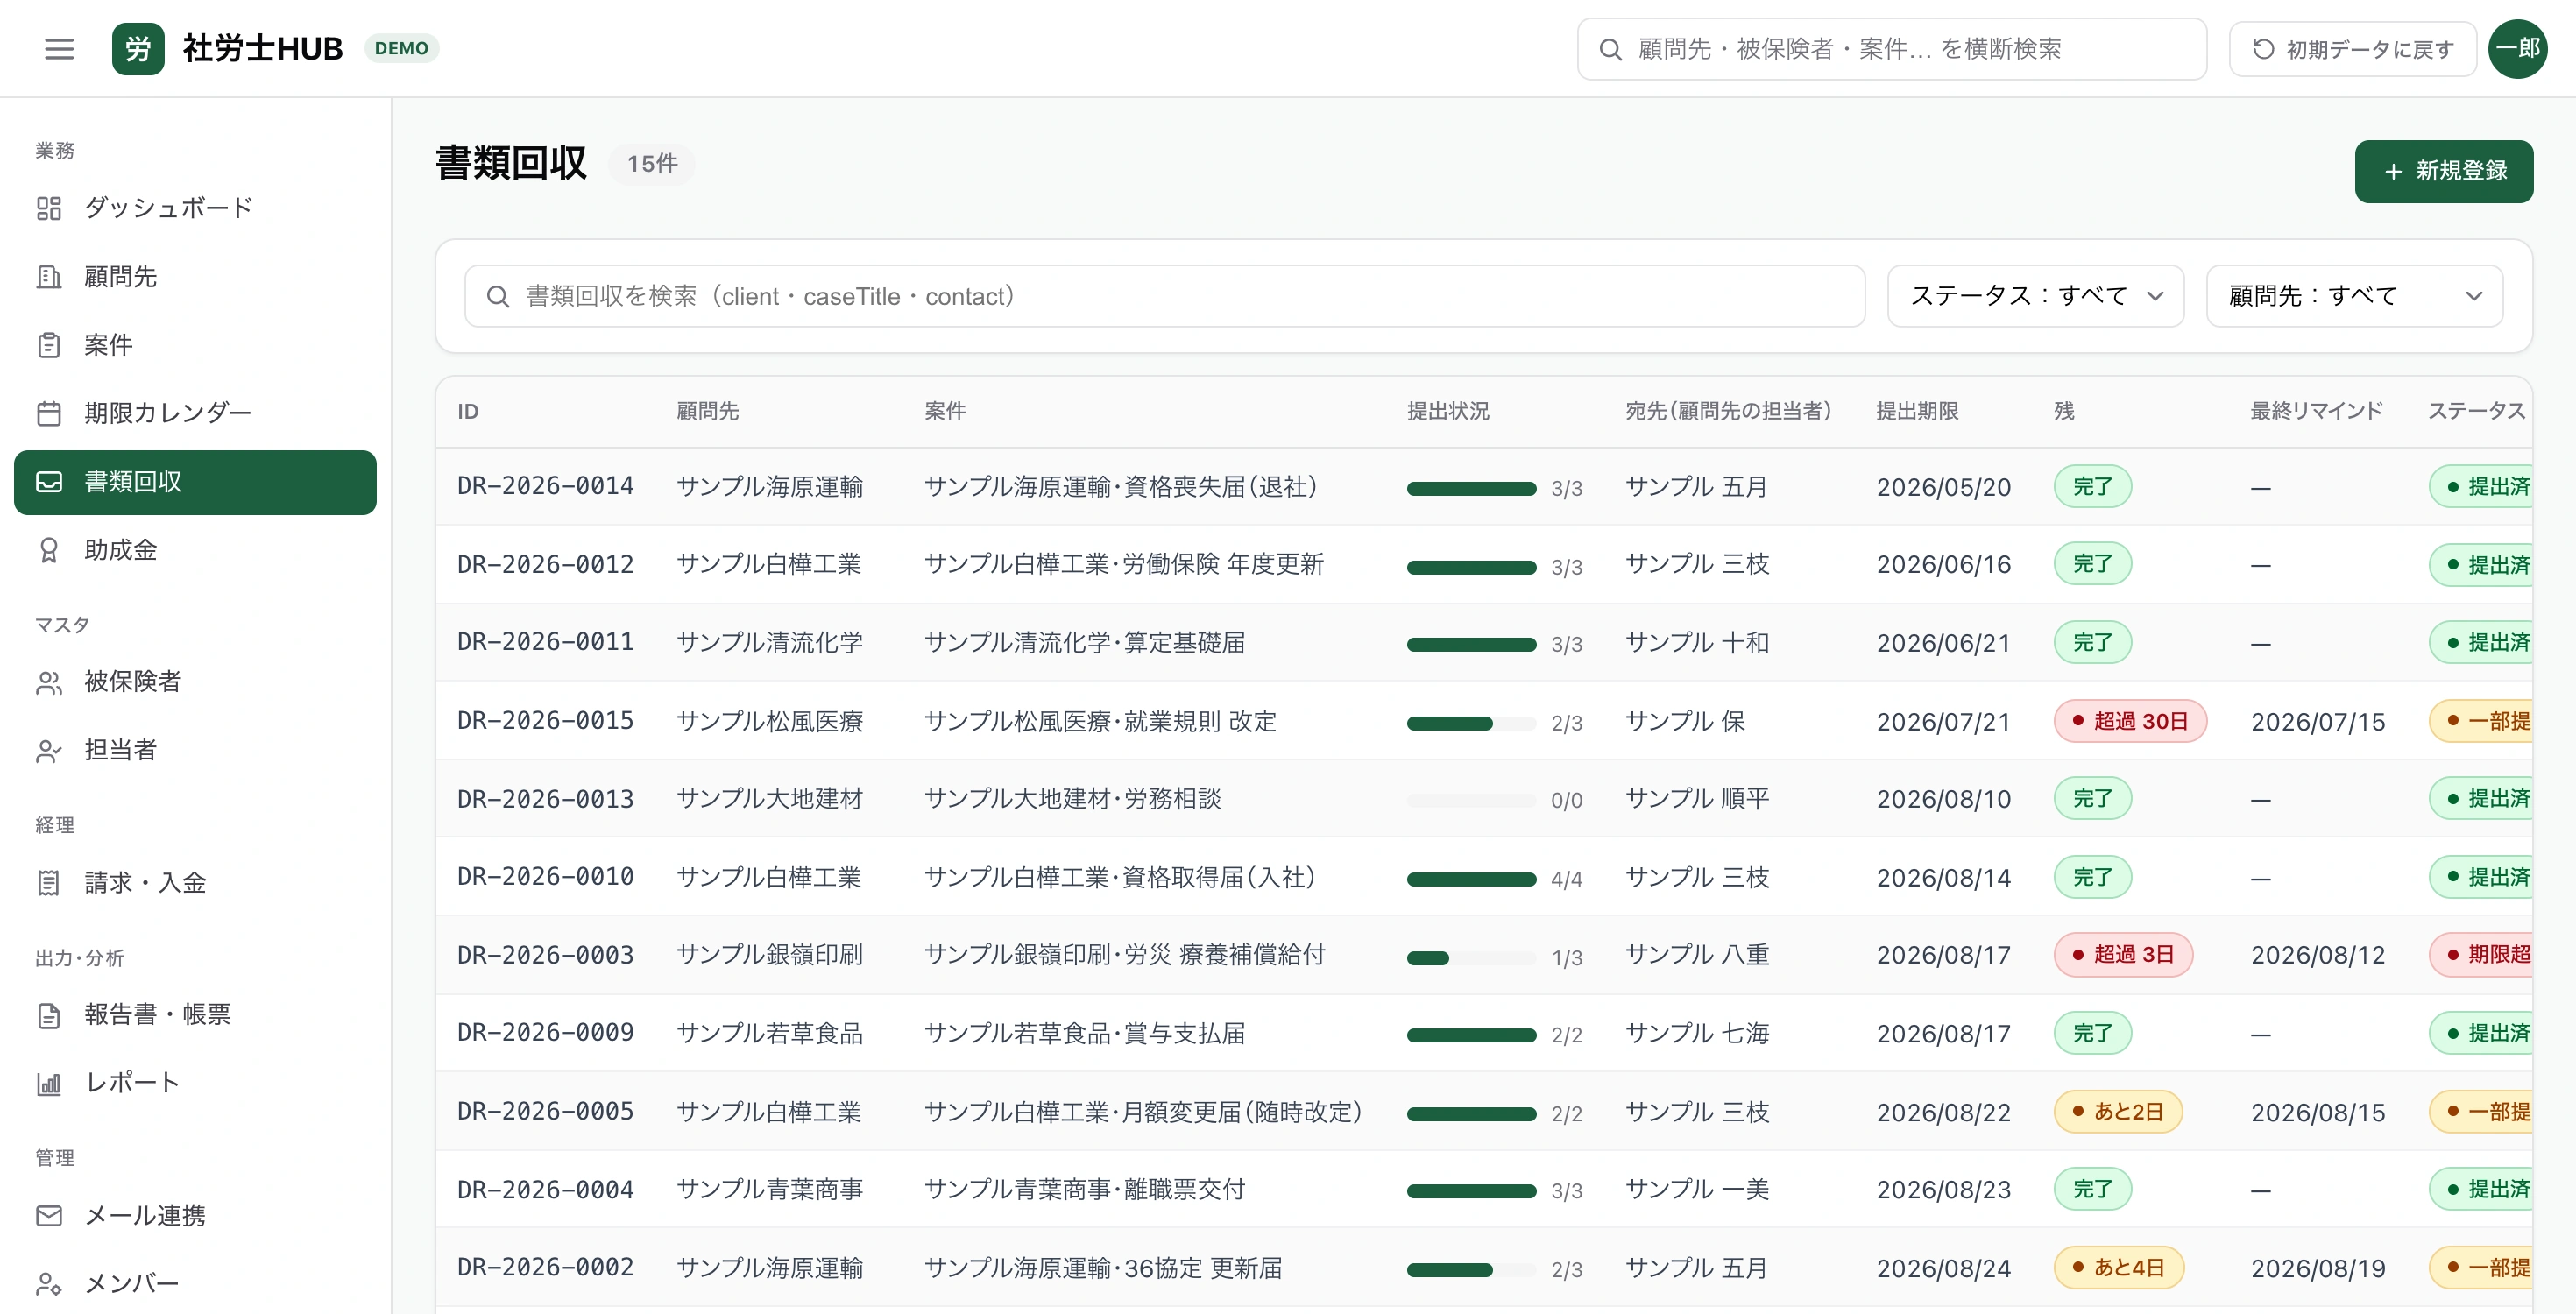
Task: Click サンプル銀嶺印刷 client cell
Action: point(769,955)
